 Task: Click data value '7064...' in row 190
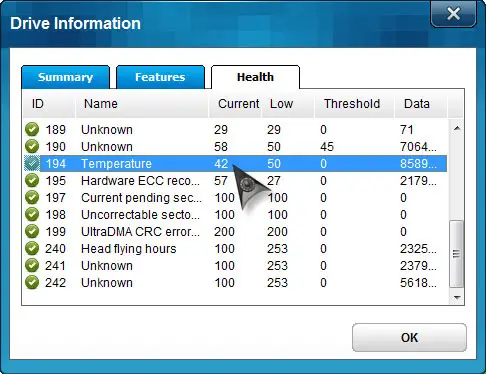[x=418, y=147]
